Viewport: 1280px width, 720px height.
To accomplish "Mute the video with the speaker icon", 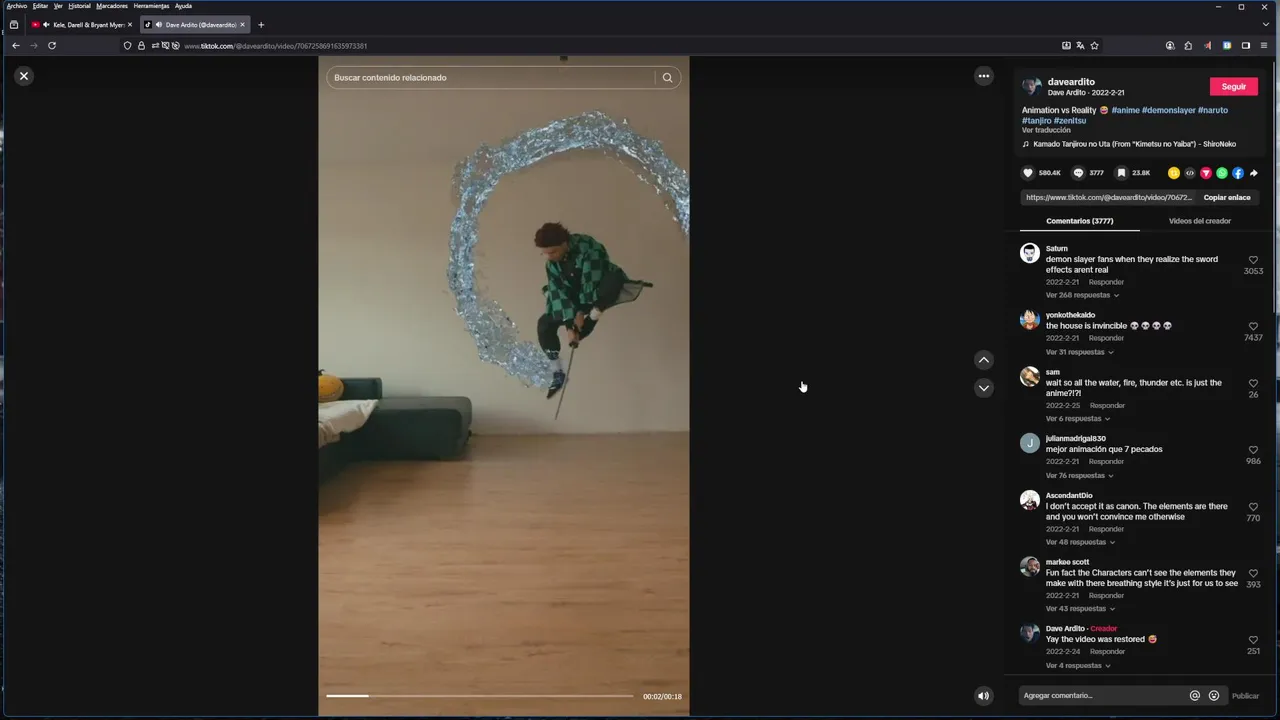I will pyautogui.click(x=984, y=696).
